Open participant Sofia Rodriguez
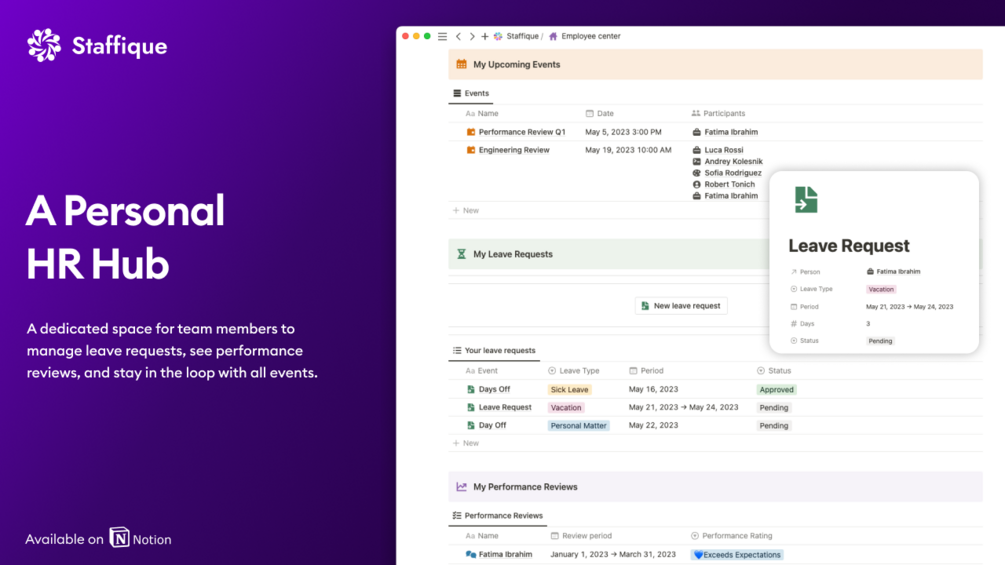Screen dimensions: 1005x565 coord(733,173)
